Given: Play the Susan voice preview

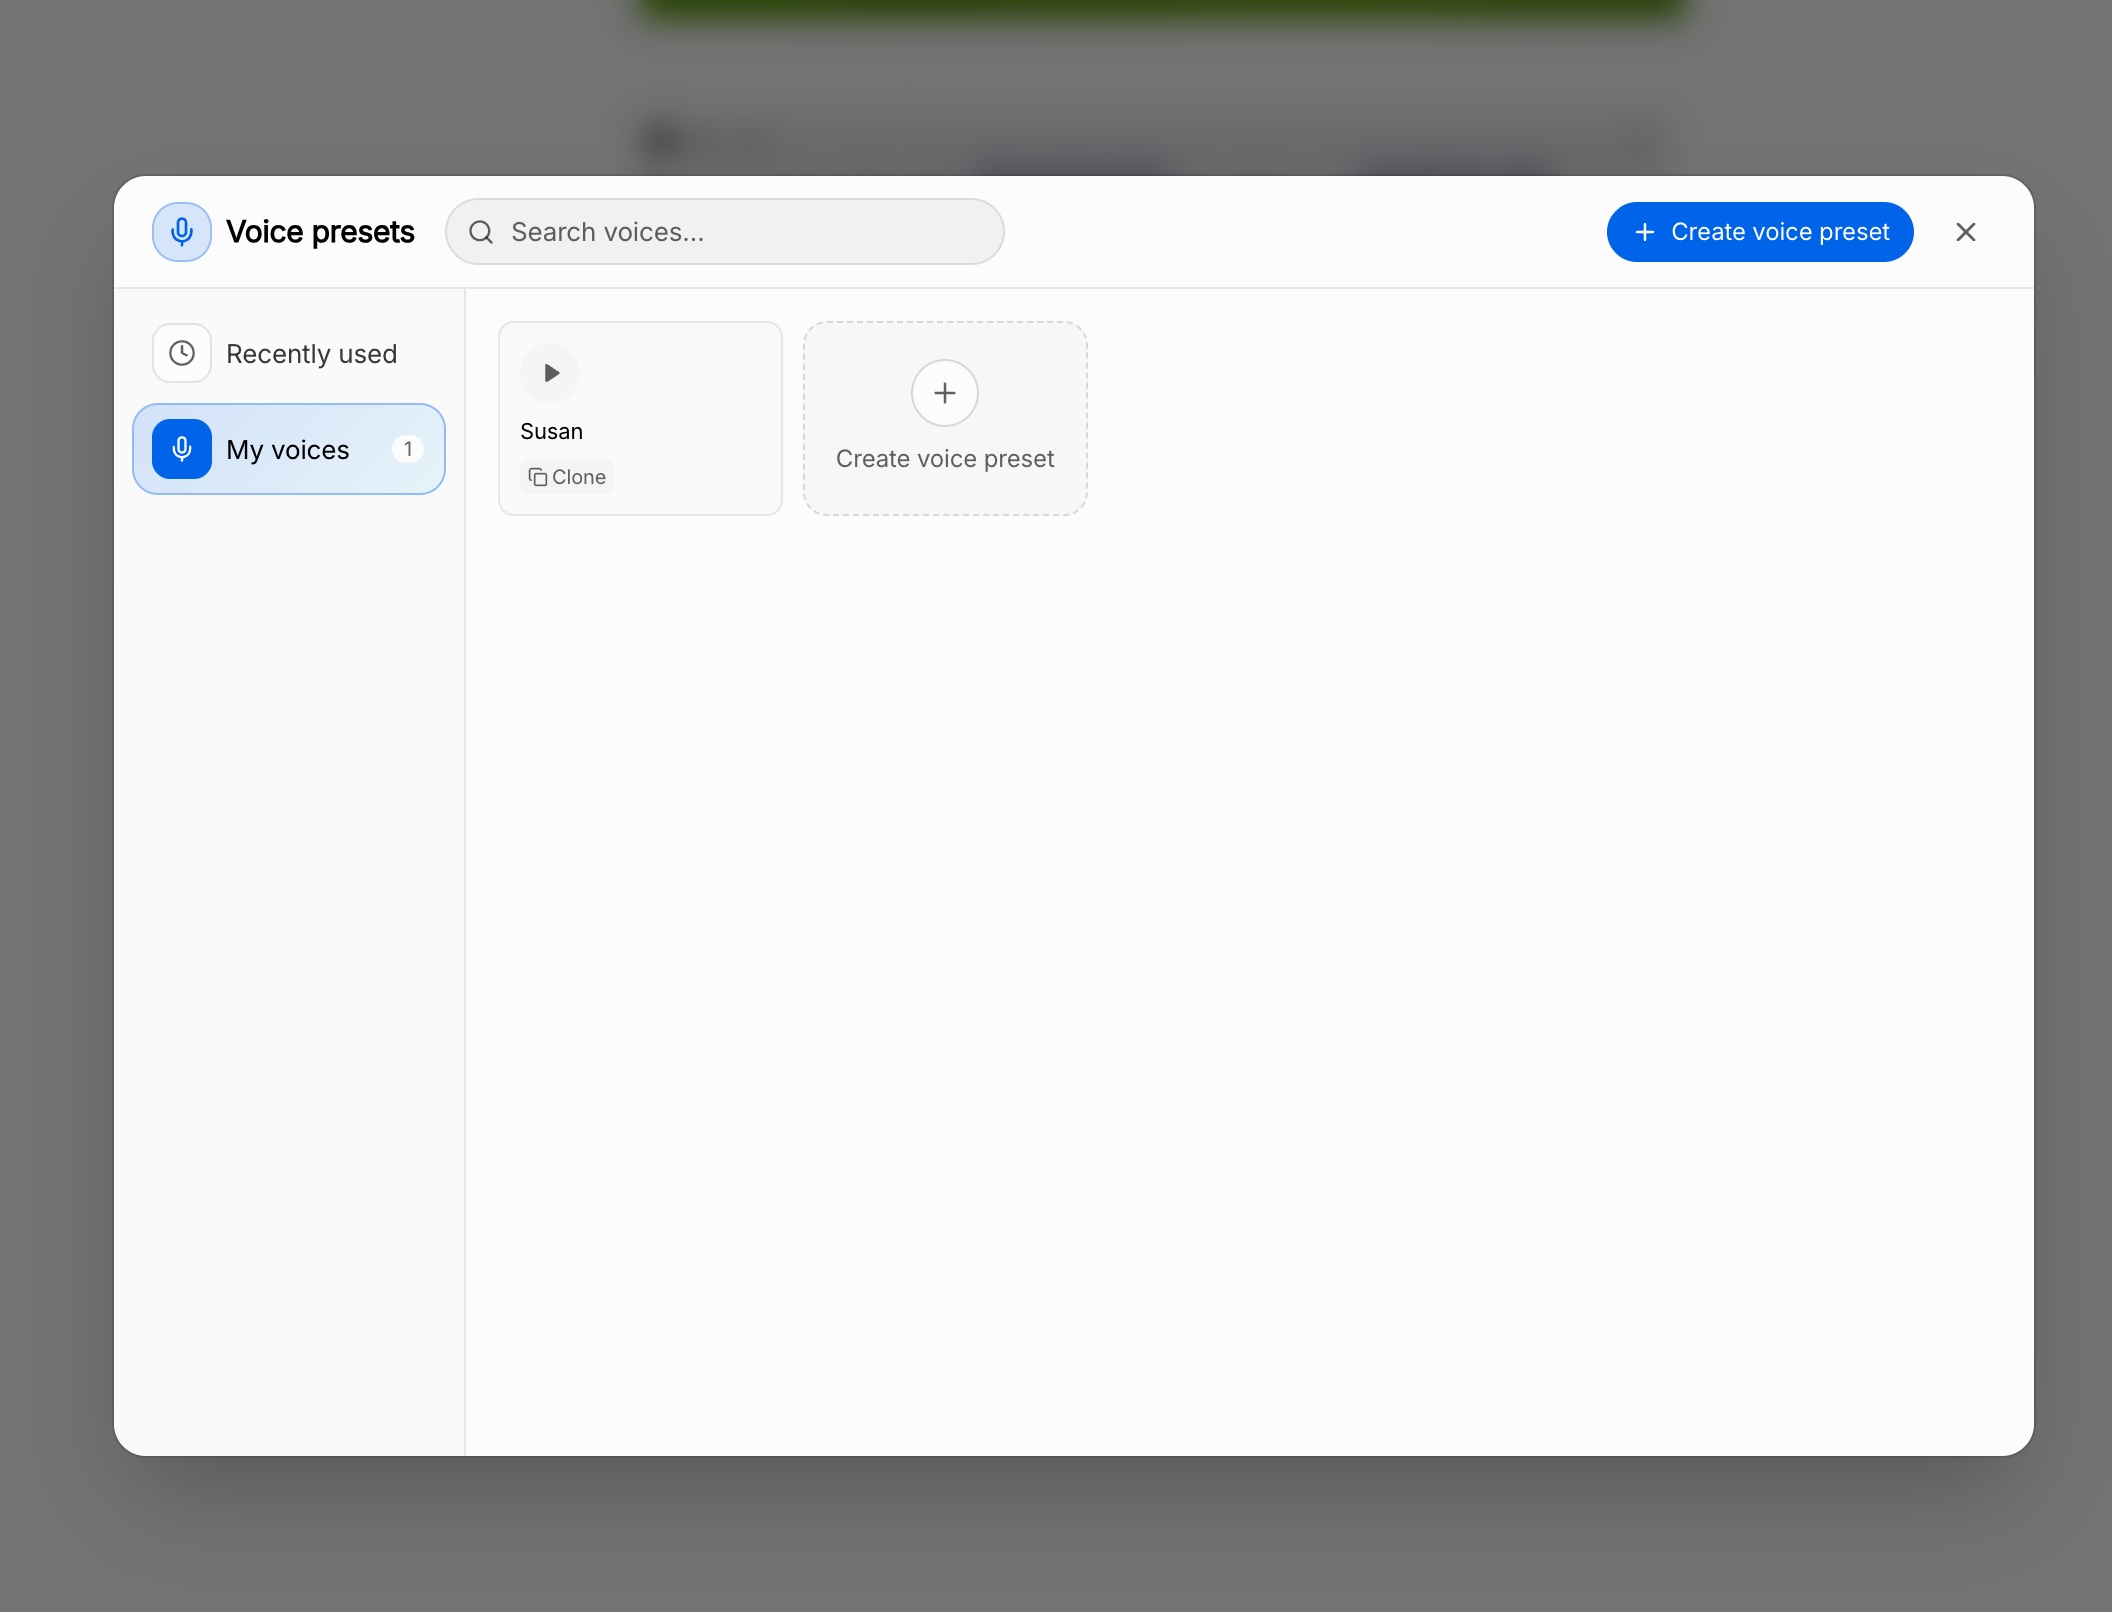Looking at the screenshot, I should 550,373.
